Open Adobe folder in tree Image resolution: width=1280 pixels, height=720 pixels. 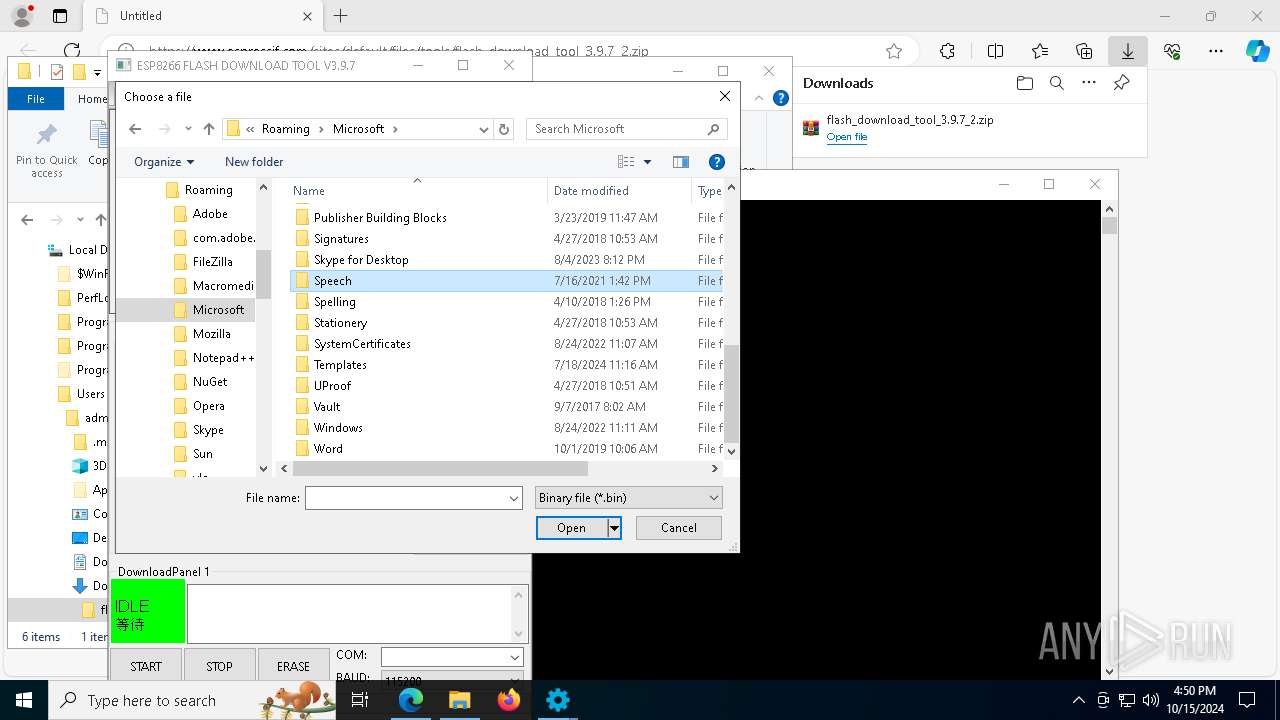pyautogui.click(x=210, y=214)
